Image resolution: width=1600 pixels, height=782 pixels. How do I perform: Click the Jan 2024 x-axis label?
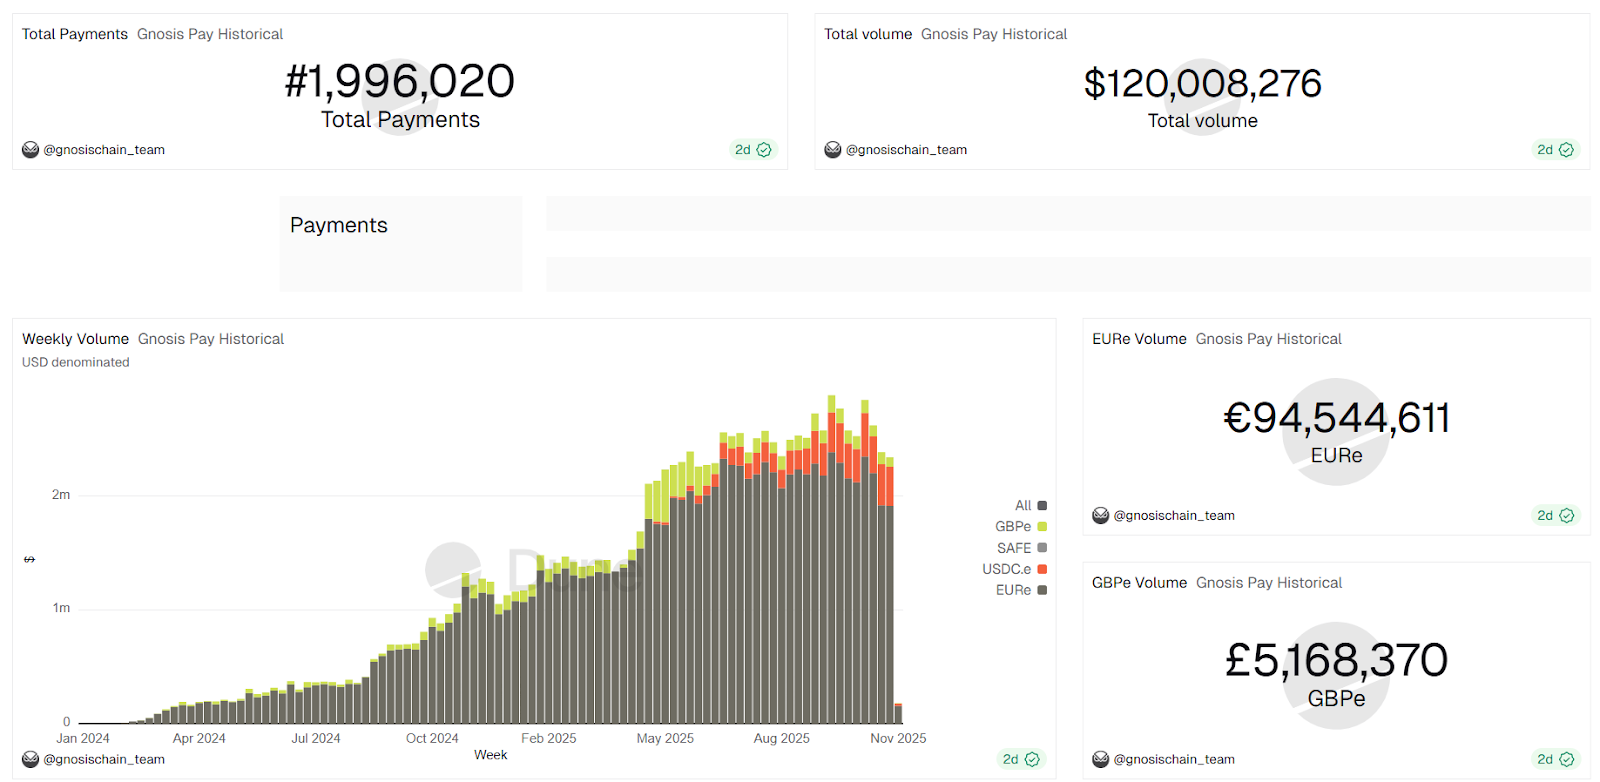click(83, 738)
